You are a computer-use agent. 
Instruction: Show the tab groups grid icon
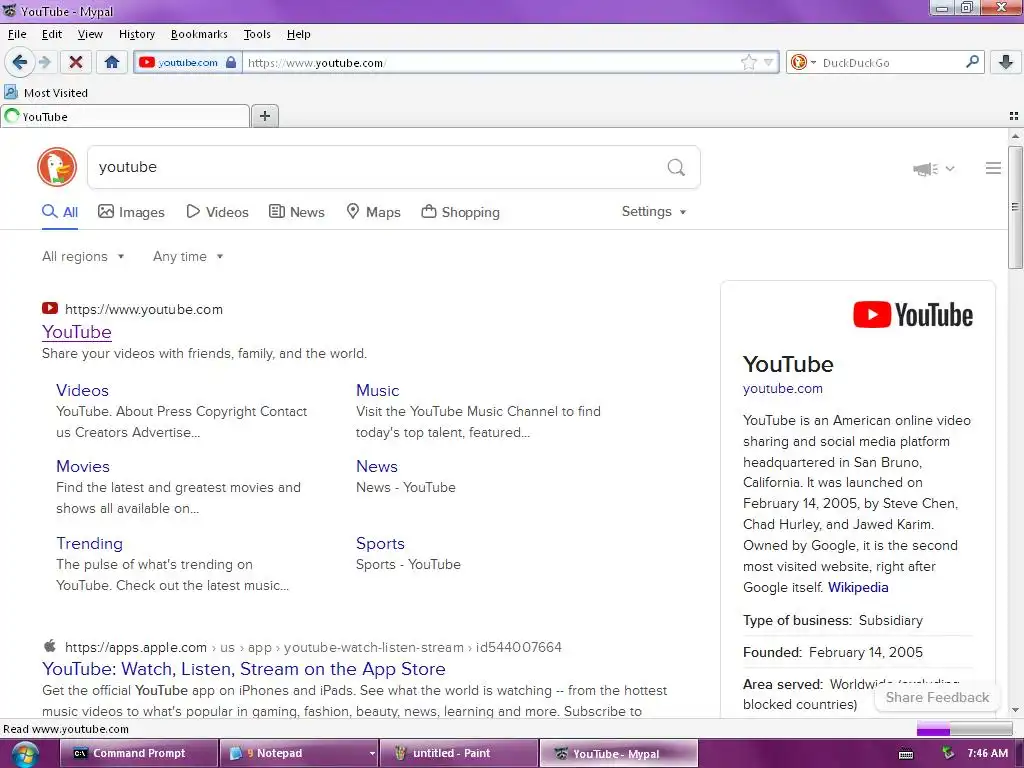[x=1014, y=116]
